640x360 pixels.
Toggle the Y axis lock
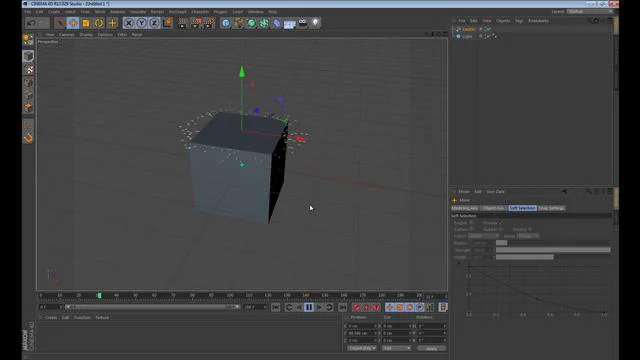[x=141, y=23]
